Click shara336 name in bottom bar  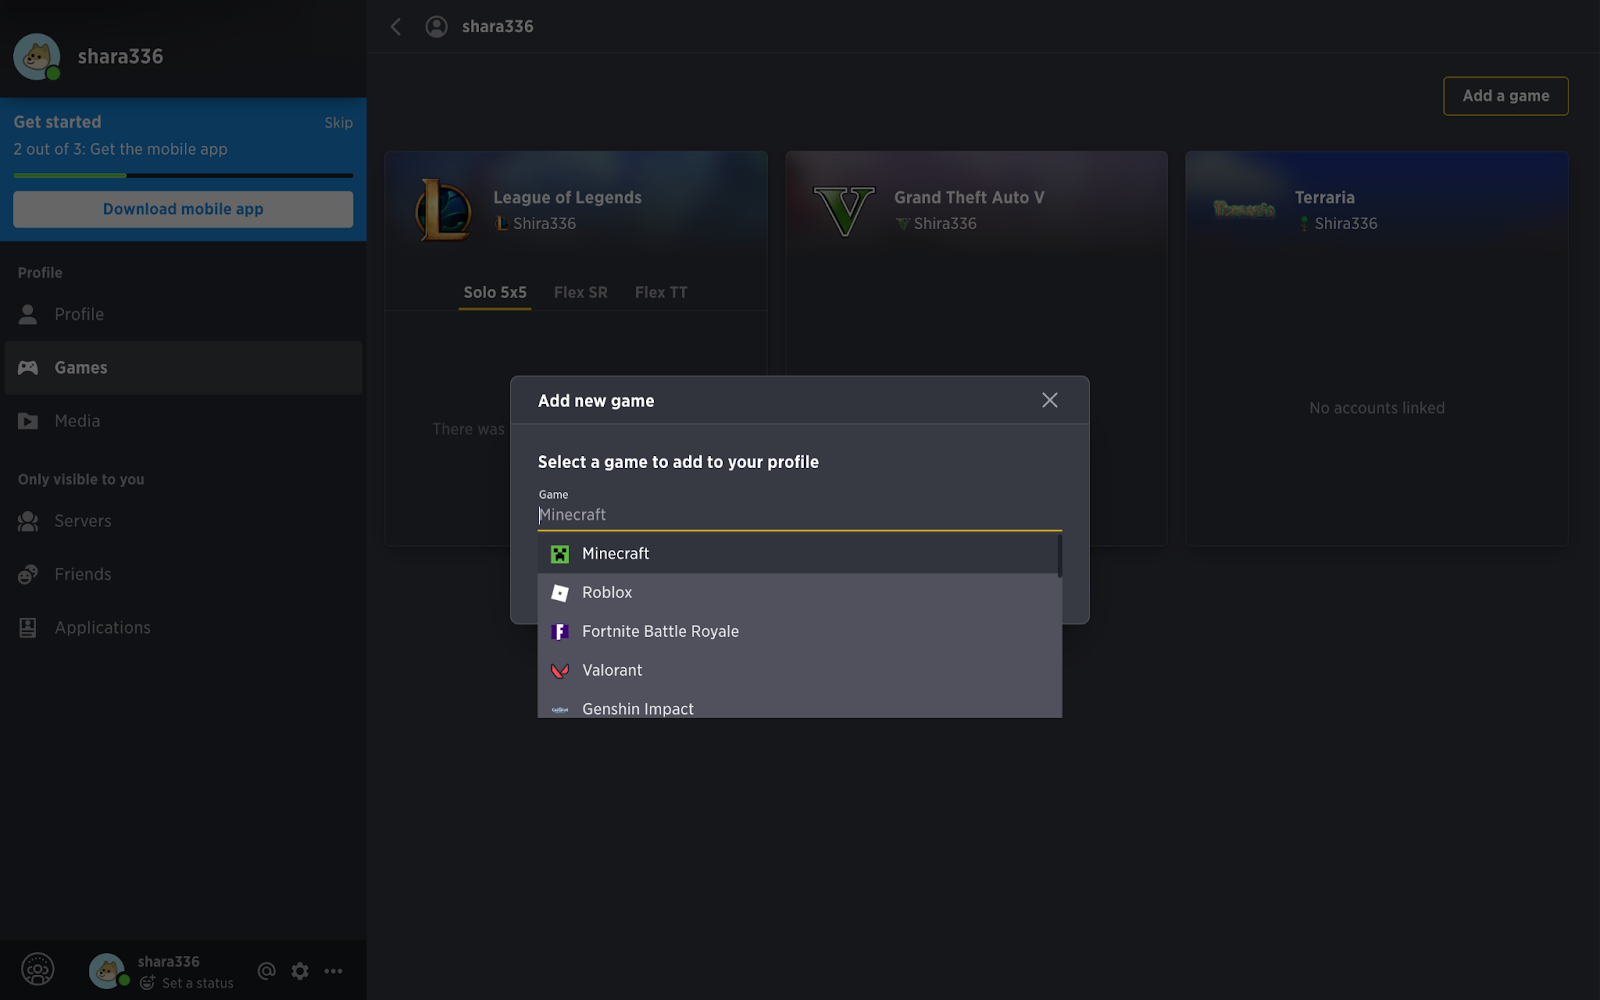pos(169,962)
